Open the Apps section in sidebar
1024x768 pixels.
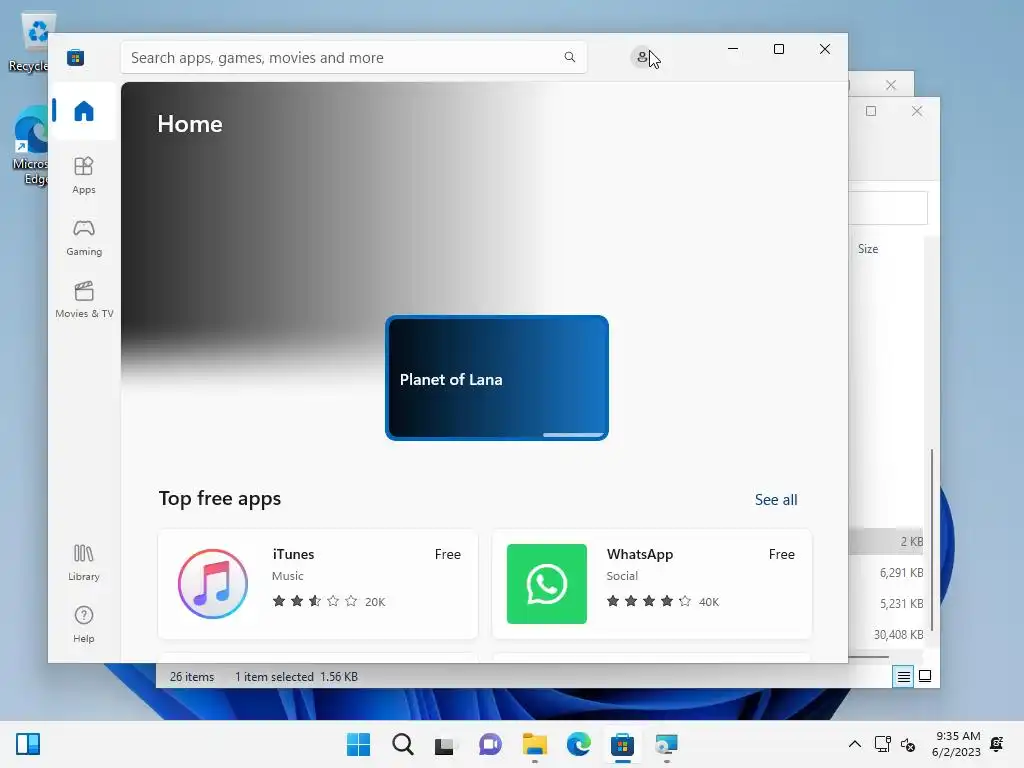pos(84,175)
